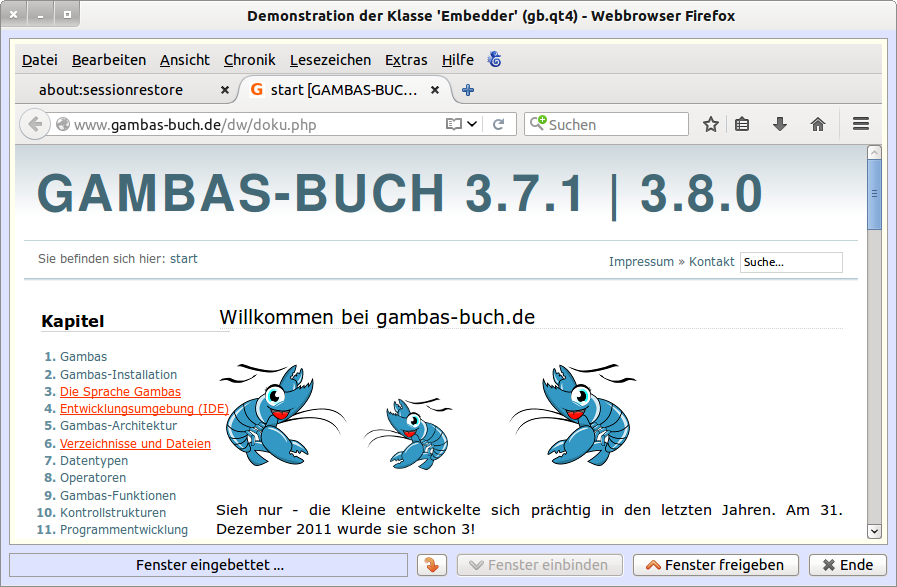The height and width of the screenshot is (587, 897).
Task: Show bookmarks list icon
Action: click(742, 124)
